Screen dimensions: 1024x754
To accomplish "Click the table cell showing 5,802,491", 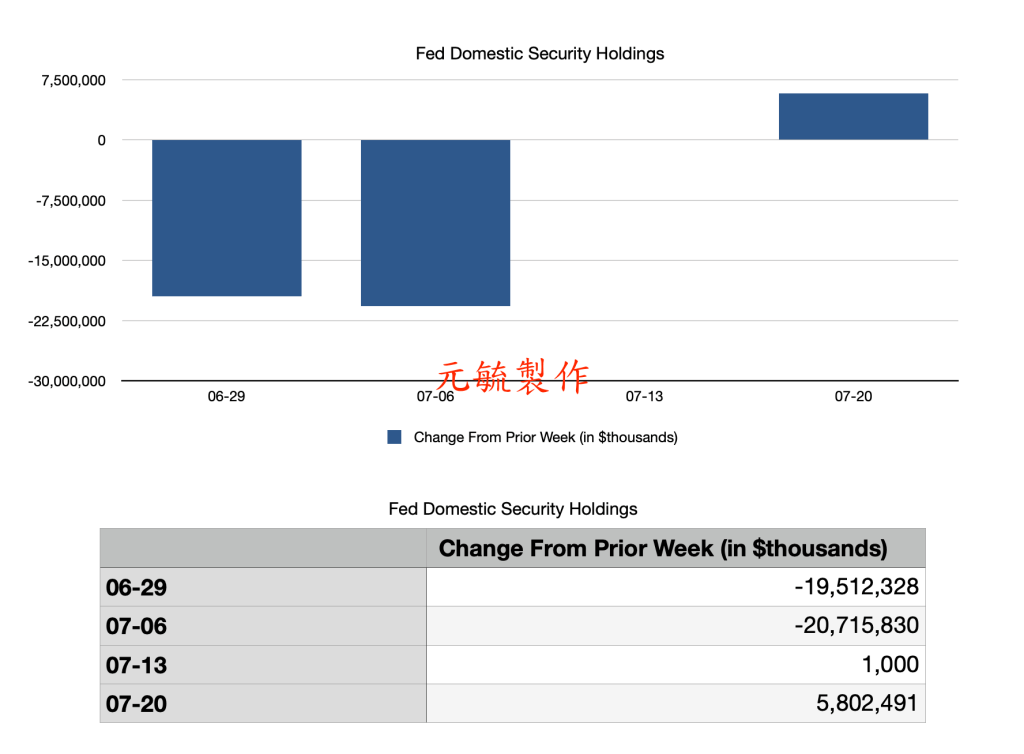I will [x=675, y=703].
